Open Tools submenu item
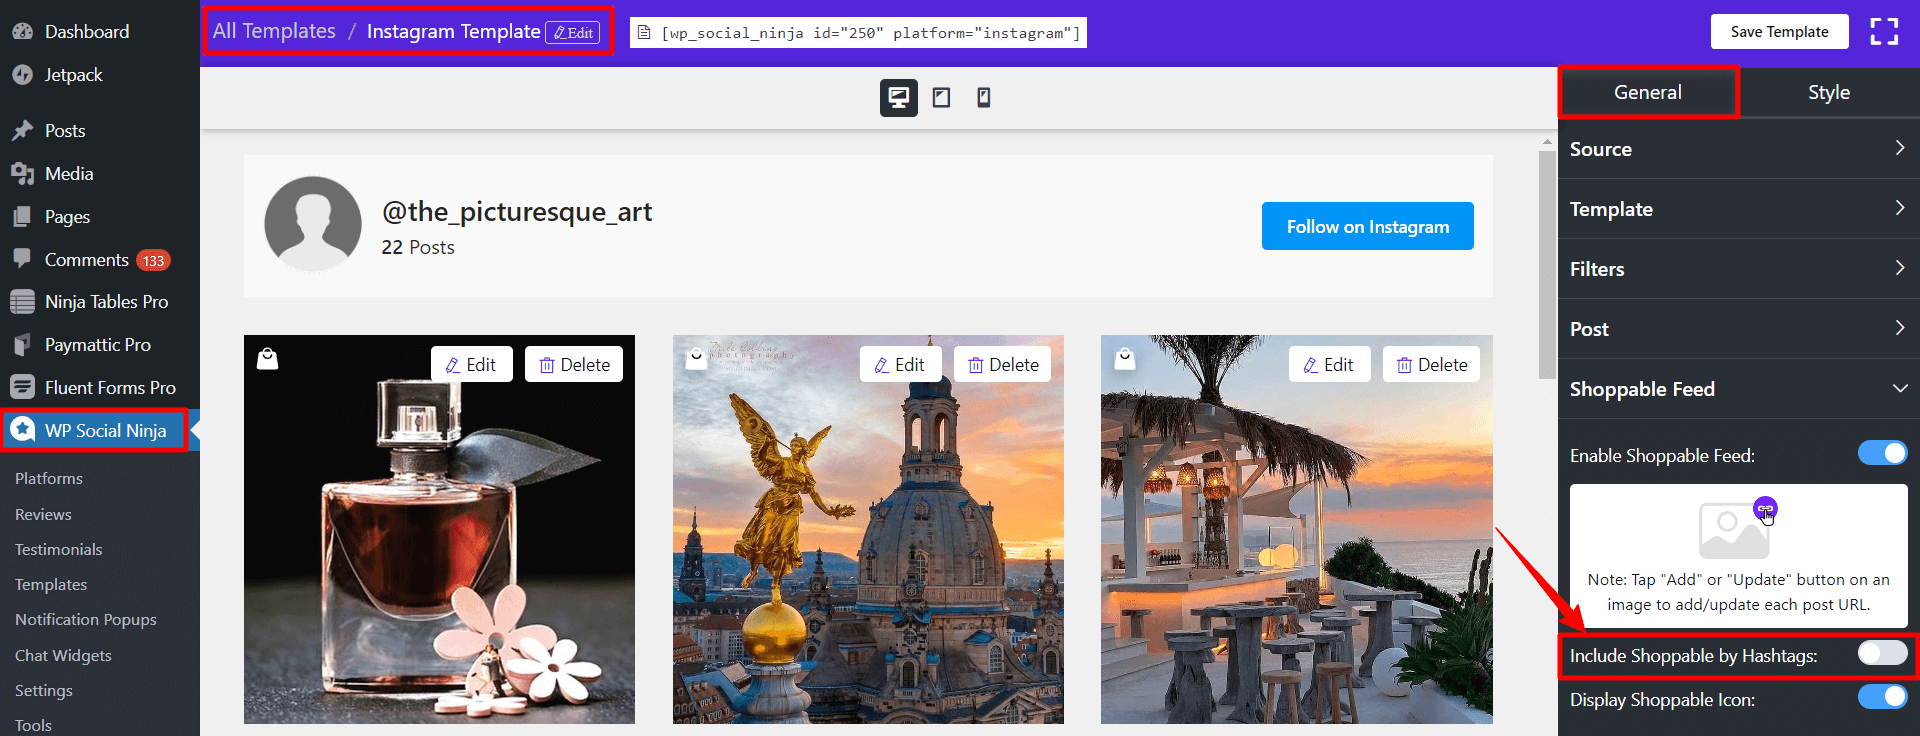 pyautogui.click(x=33, y=725)
